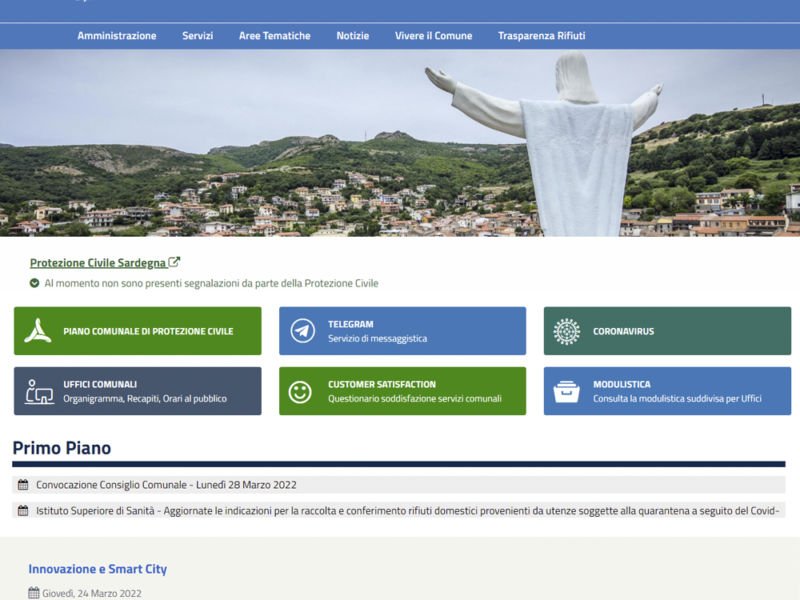Open the Servizi menu
Viewport: 800px width, 600px height.
197,36
